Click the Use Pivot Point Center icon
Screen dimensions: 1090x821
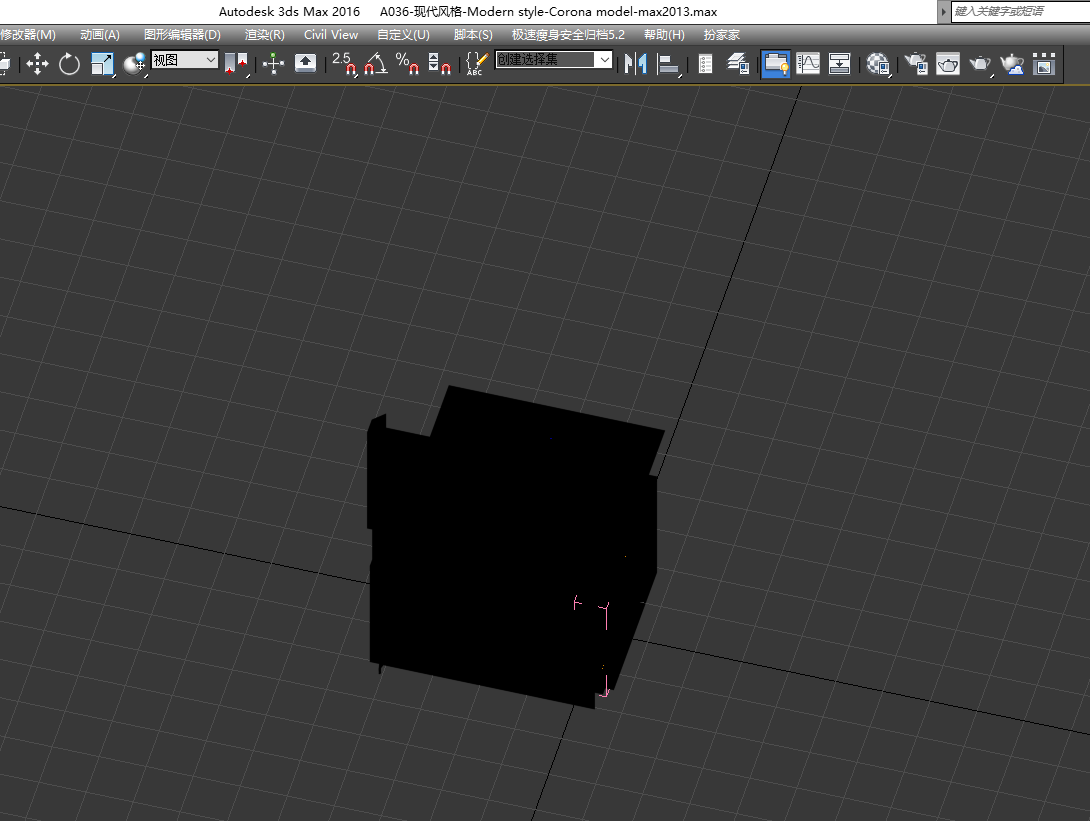[x=237, y=64]
